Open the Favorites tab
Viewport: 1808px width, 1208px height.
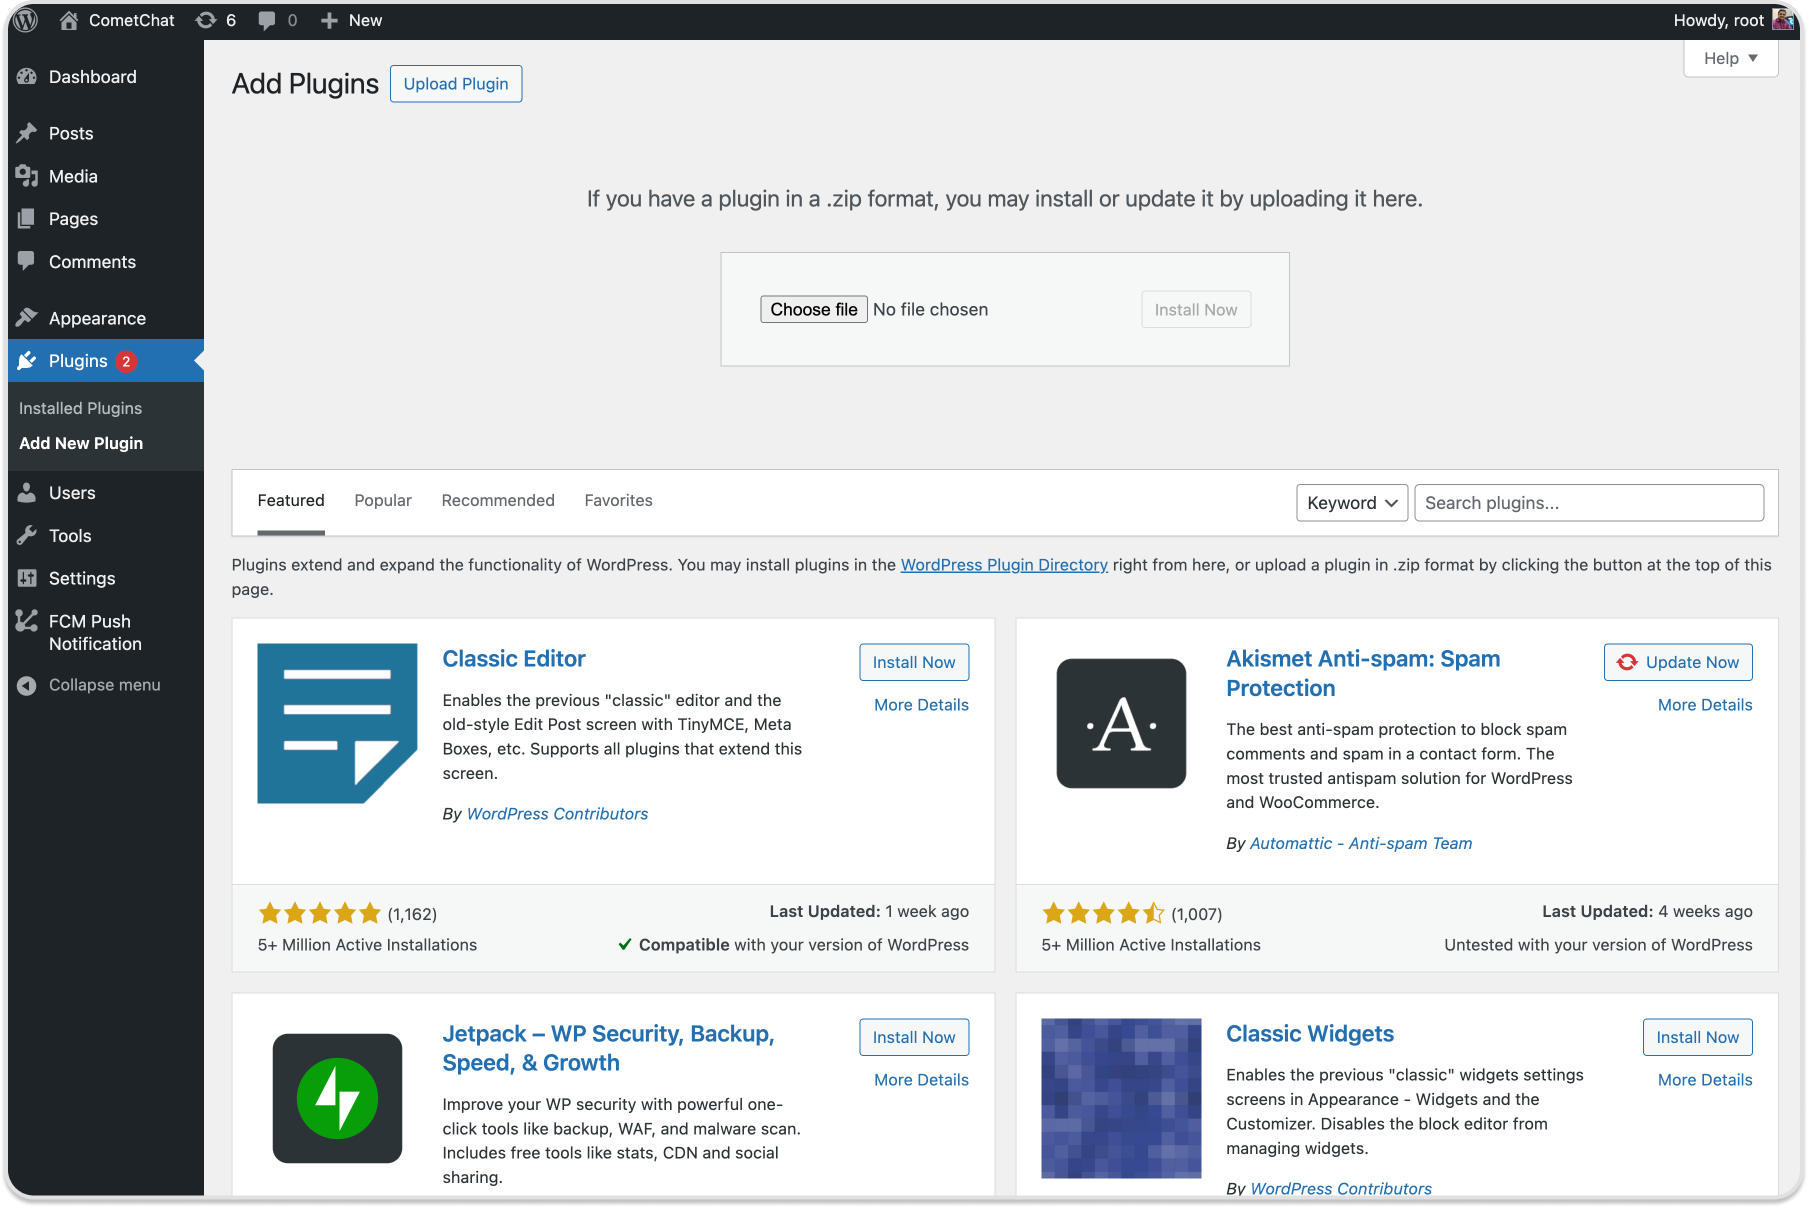tap(618, 500)
